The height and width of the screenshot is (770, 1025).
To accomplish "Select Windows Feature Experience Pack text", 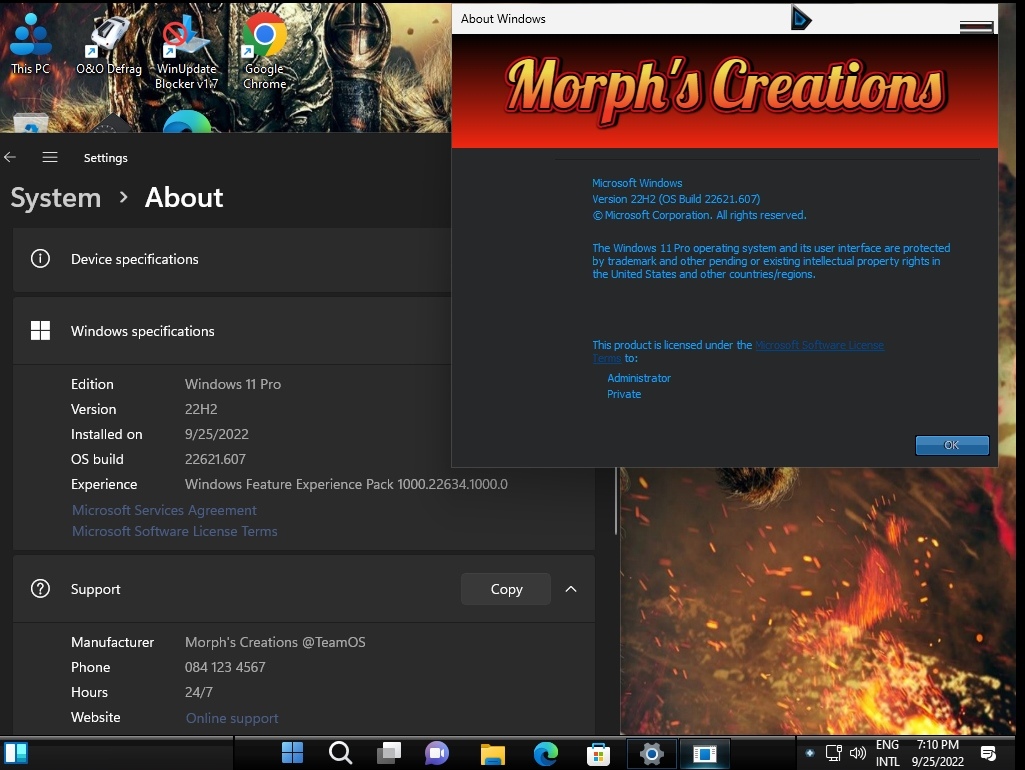I will pos(346,484).
